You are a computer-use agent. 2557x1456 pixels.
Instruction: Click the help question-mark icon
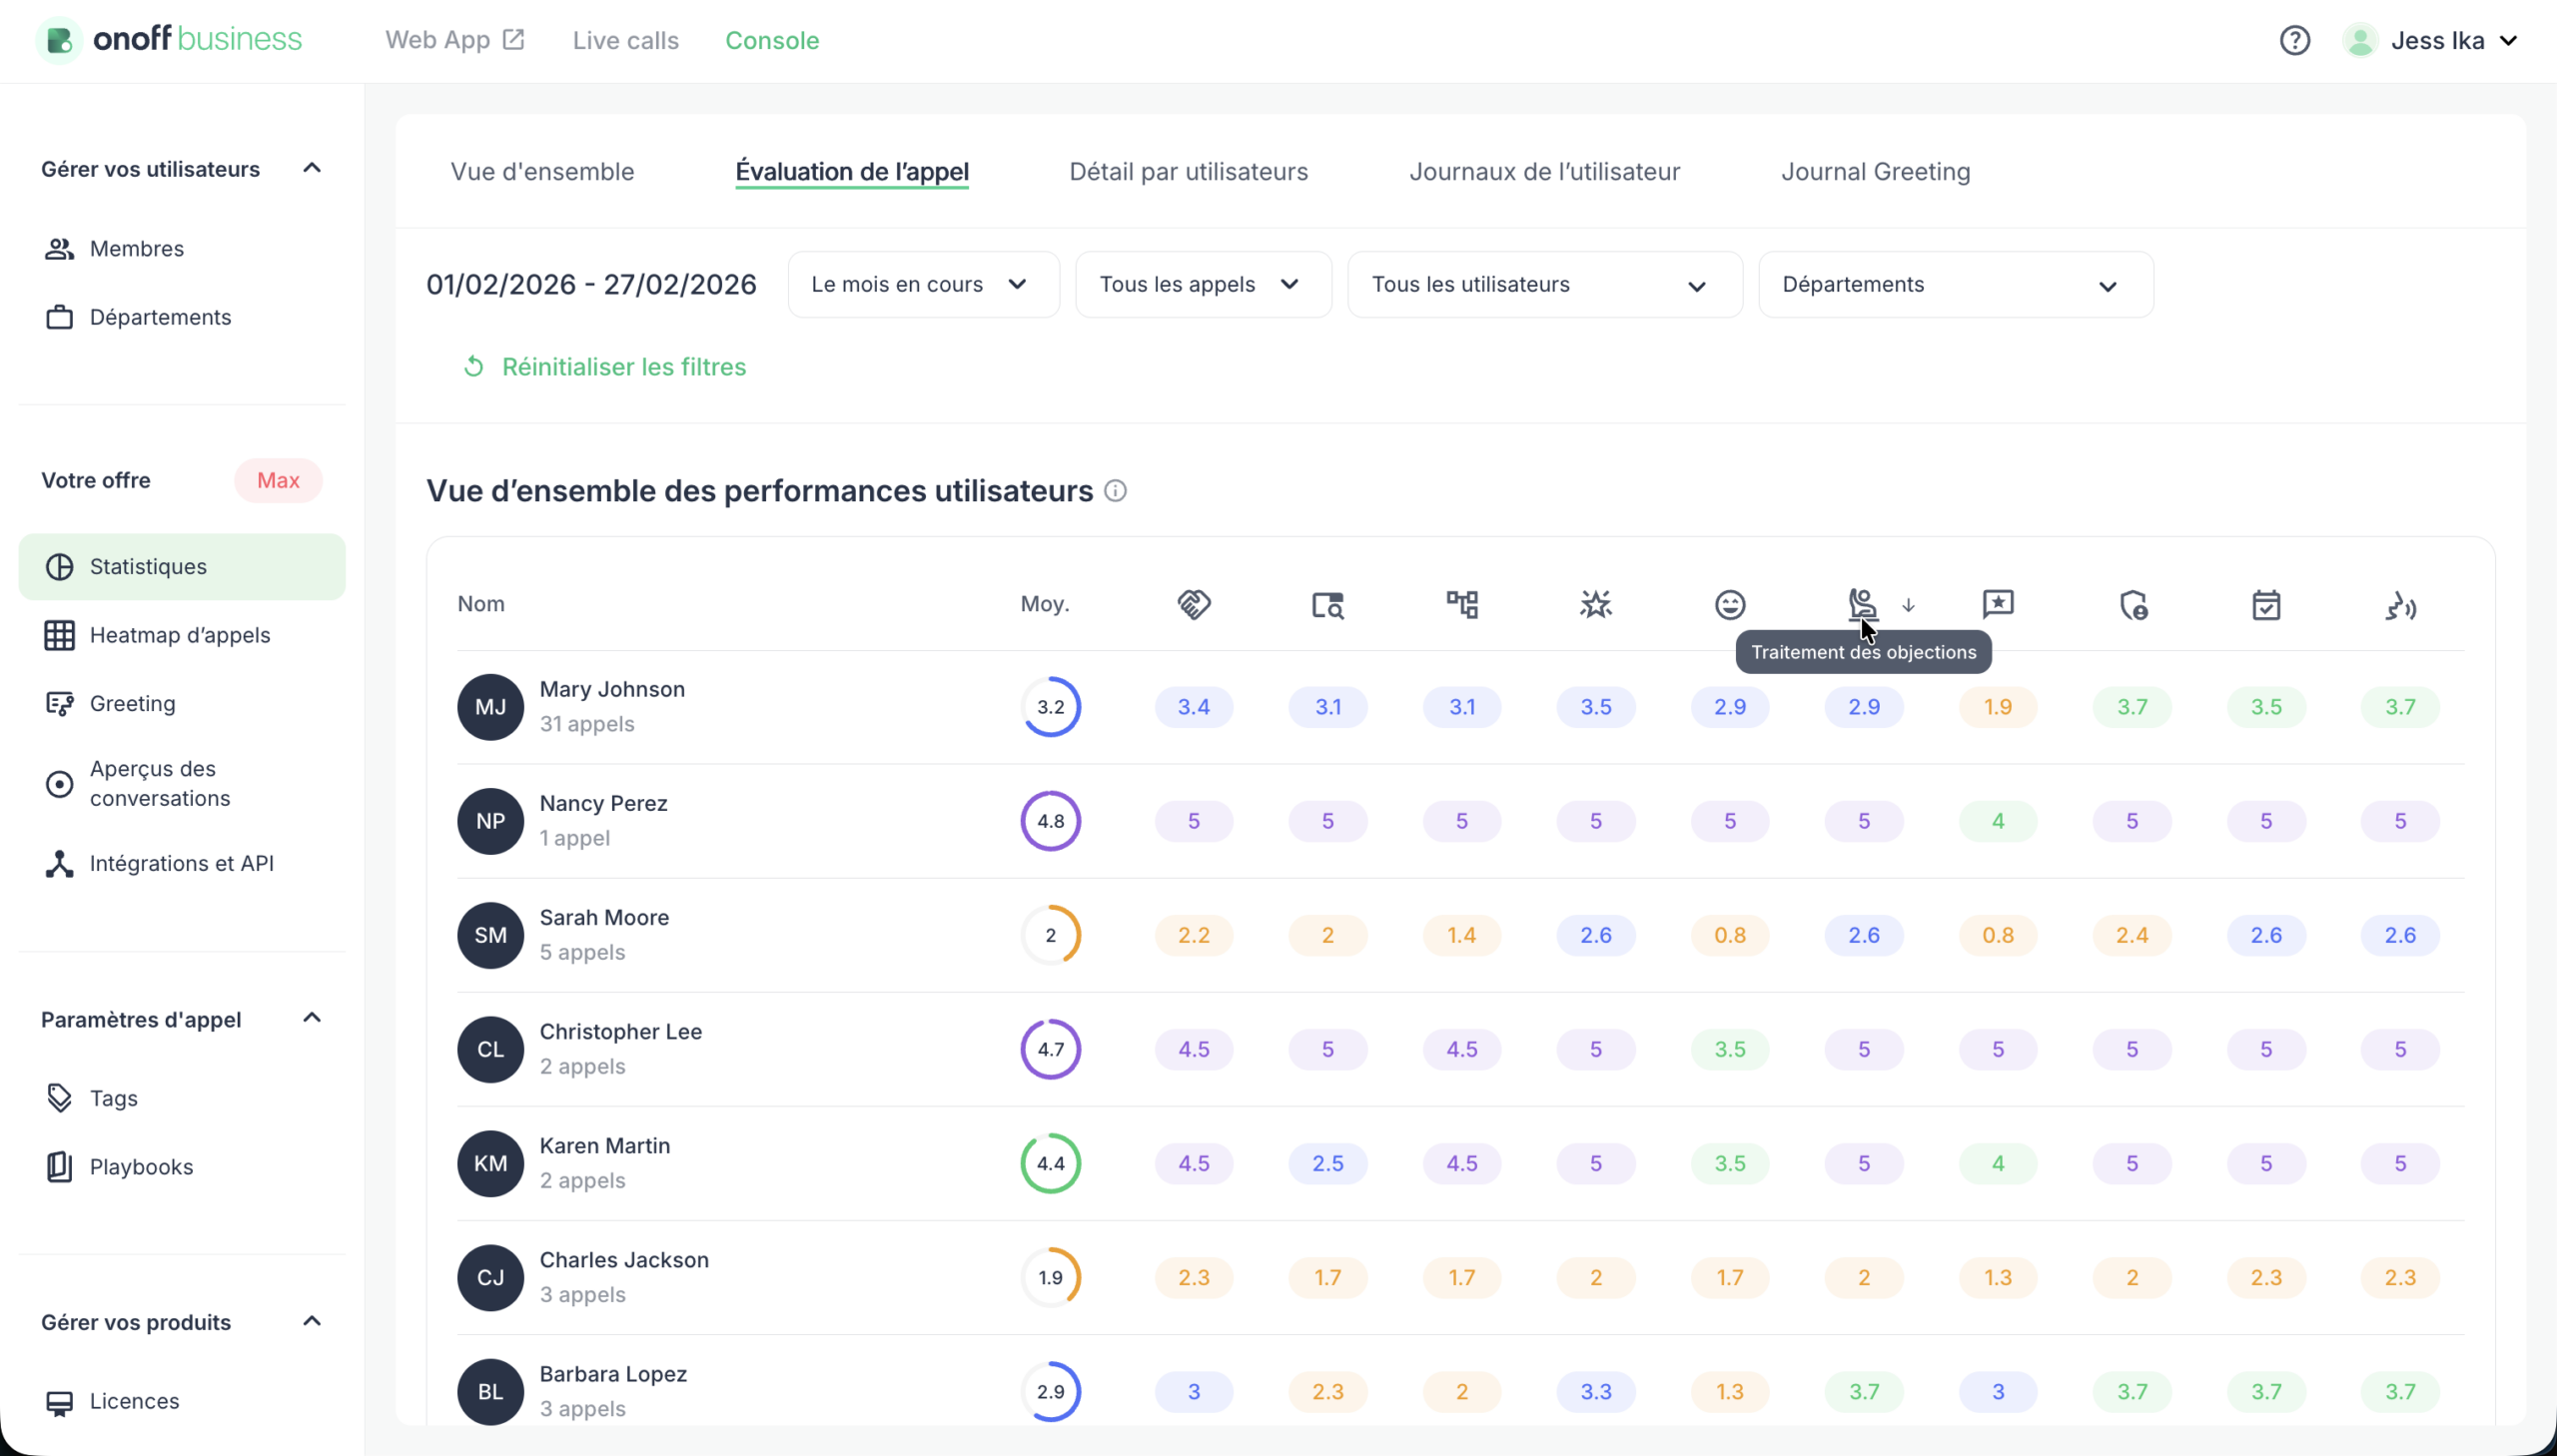point(2294,40)
